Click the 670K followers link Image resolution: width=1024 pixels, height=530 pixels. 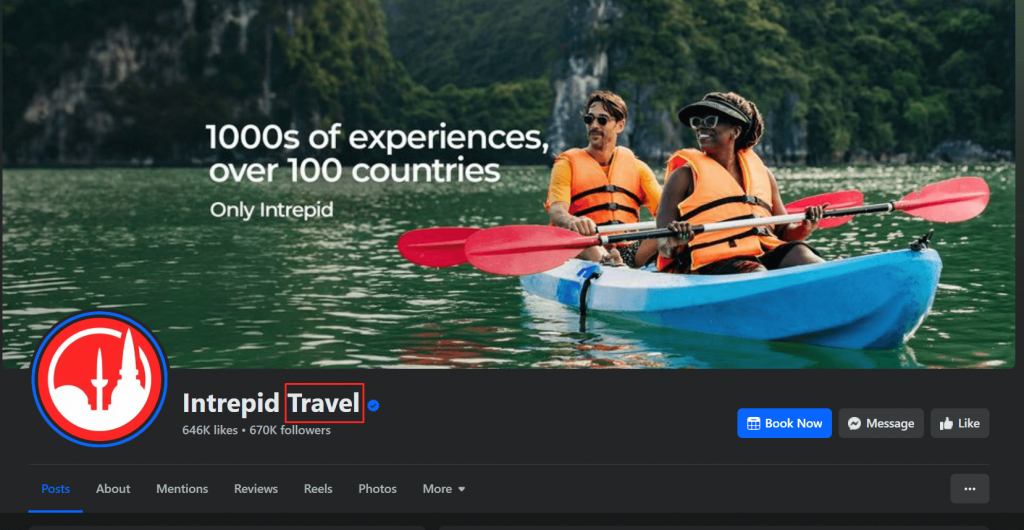[290, 431]
